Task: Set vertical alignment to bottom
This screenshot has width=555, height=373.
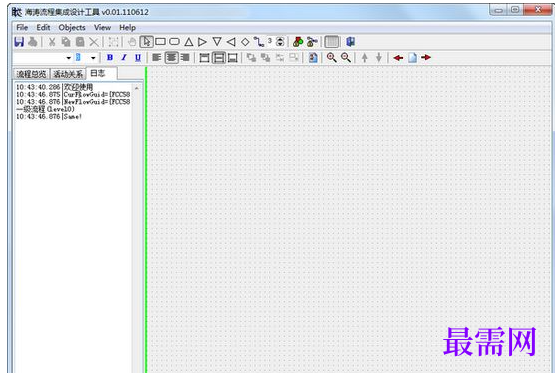Action: tap(233, 57)
